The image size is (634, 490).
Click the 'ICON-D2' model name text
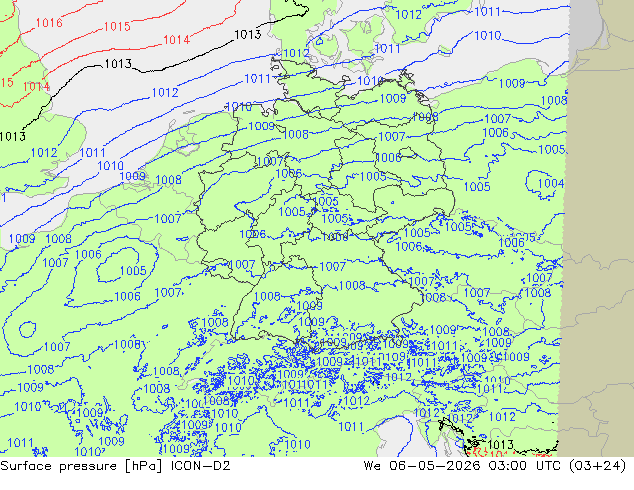click(x=201, y=466)
